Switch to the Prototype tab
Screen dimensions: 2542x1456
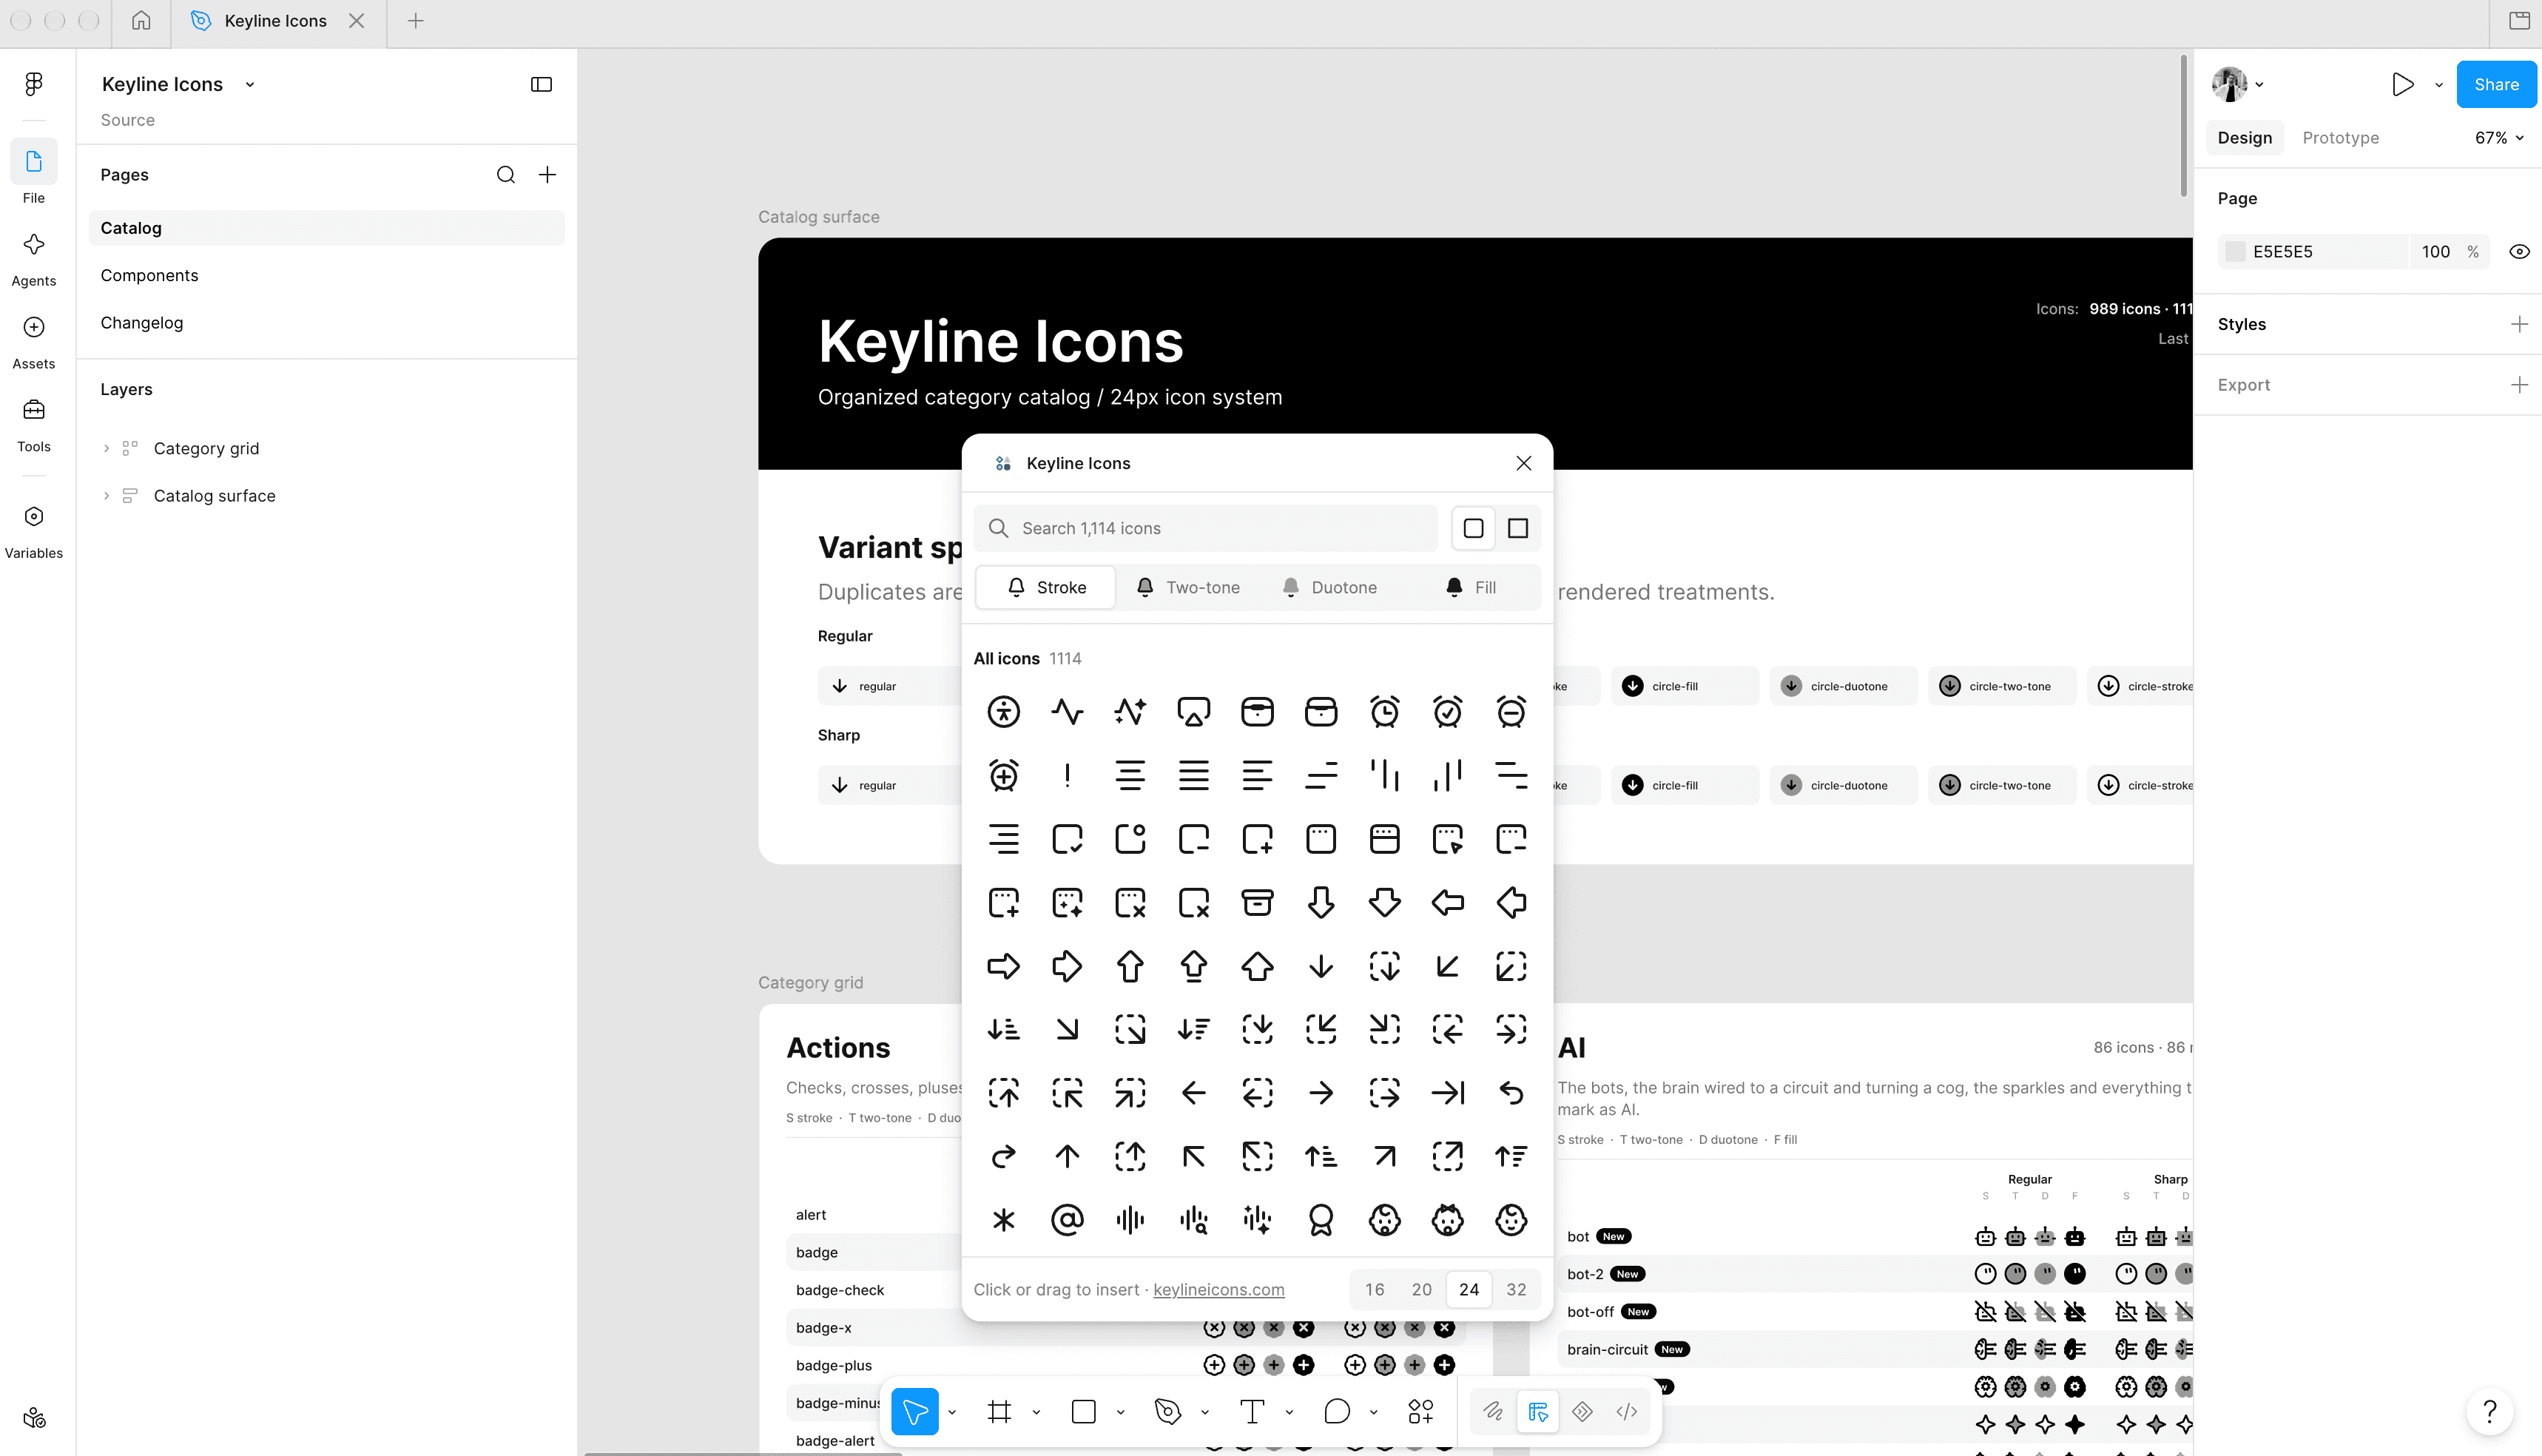point(2340,138)
